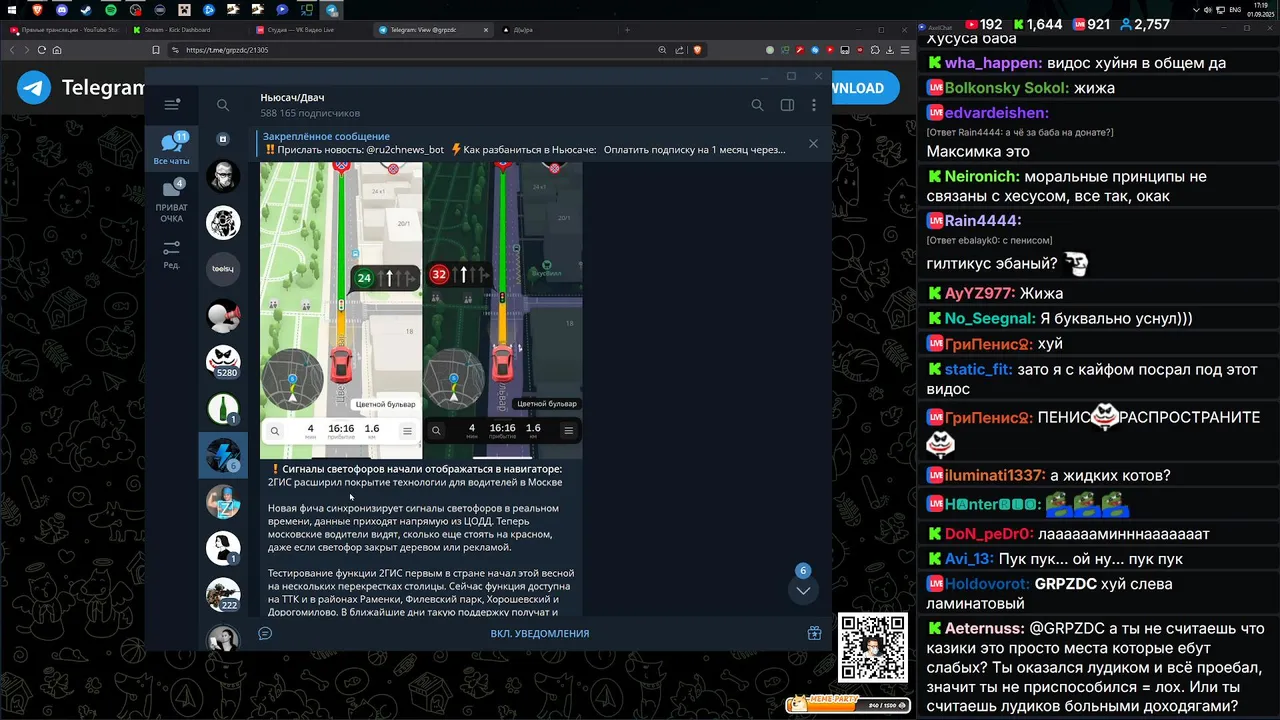Open the channel three-dot options menu
The height and width of the screenshot is (720, 1280).
814,105
